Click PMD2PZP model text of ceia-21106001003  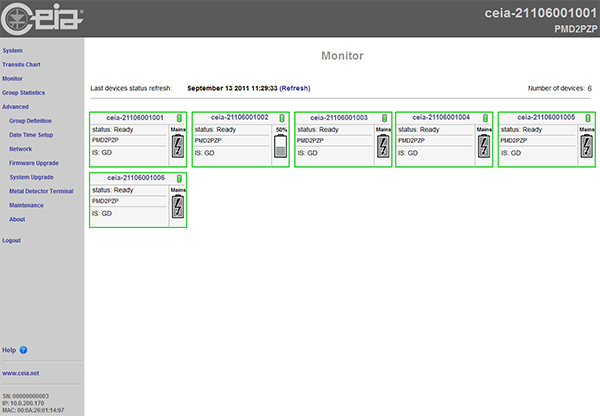pyautogui.click(x=310, y=141)
